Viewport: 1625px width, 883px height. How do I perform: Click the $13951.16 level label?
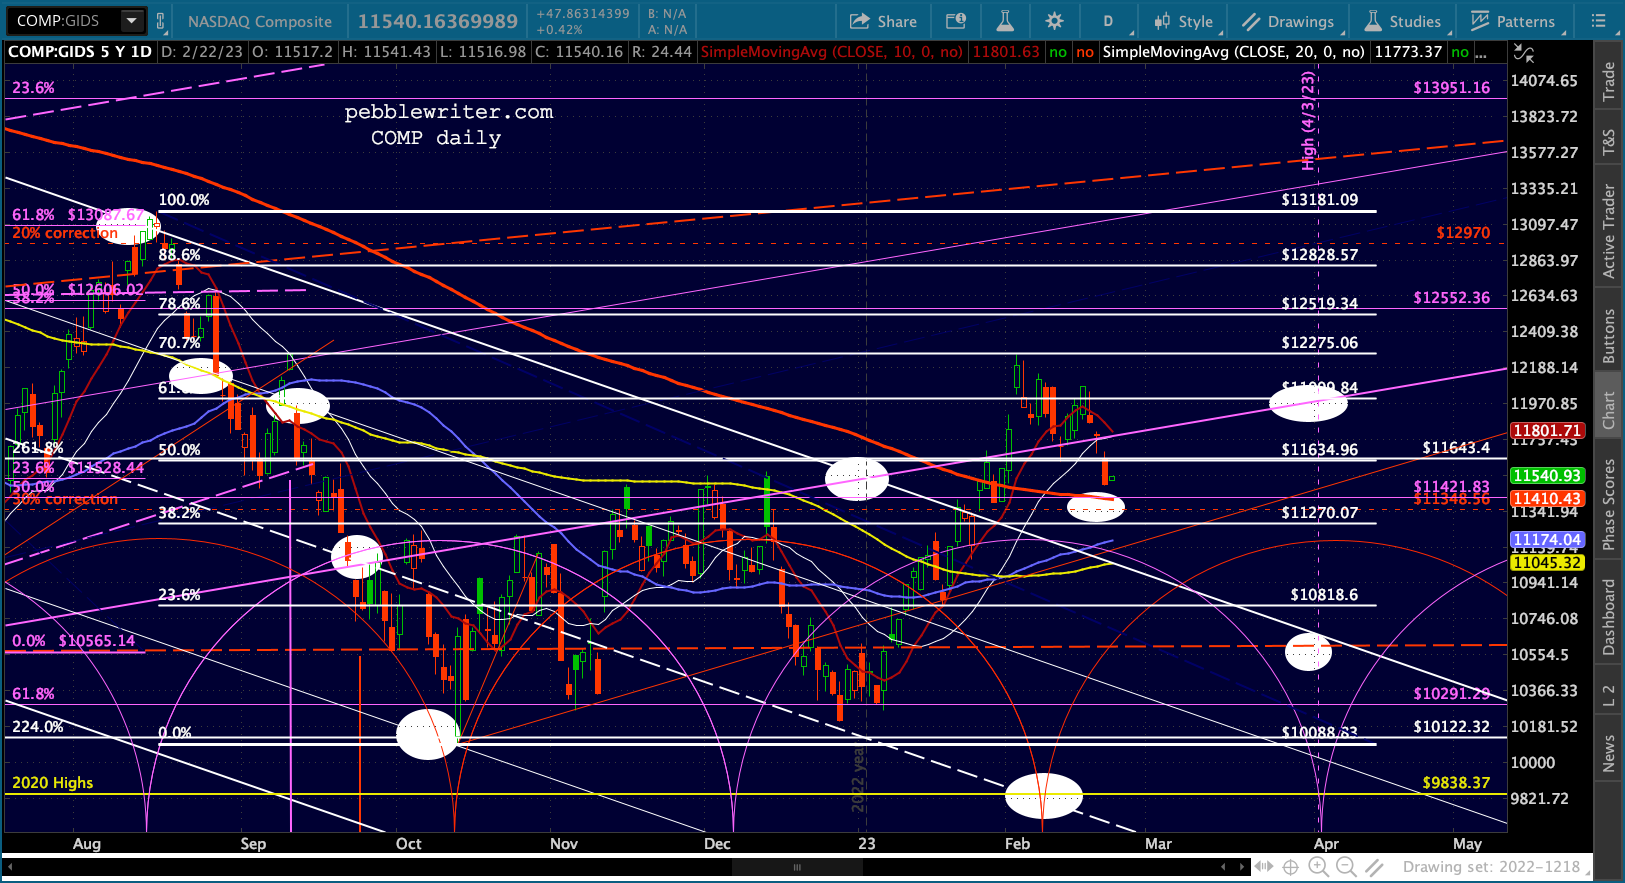point(1451,88)
